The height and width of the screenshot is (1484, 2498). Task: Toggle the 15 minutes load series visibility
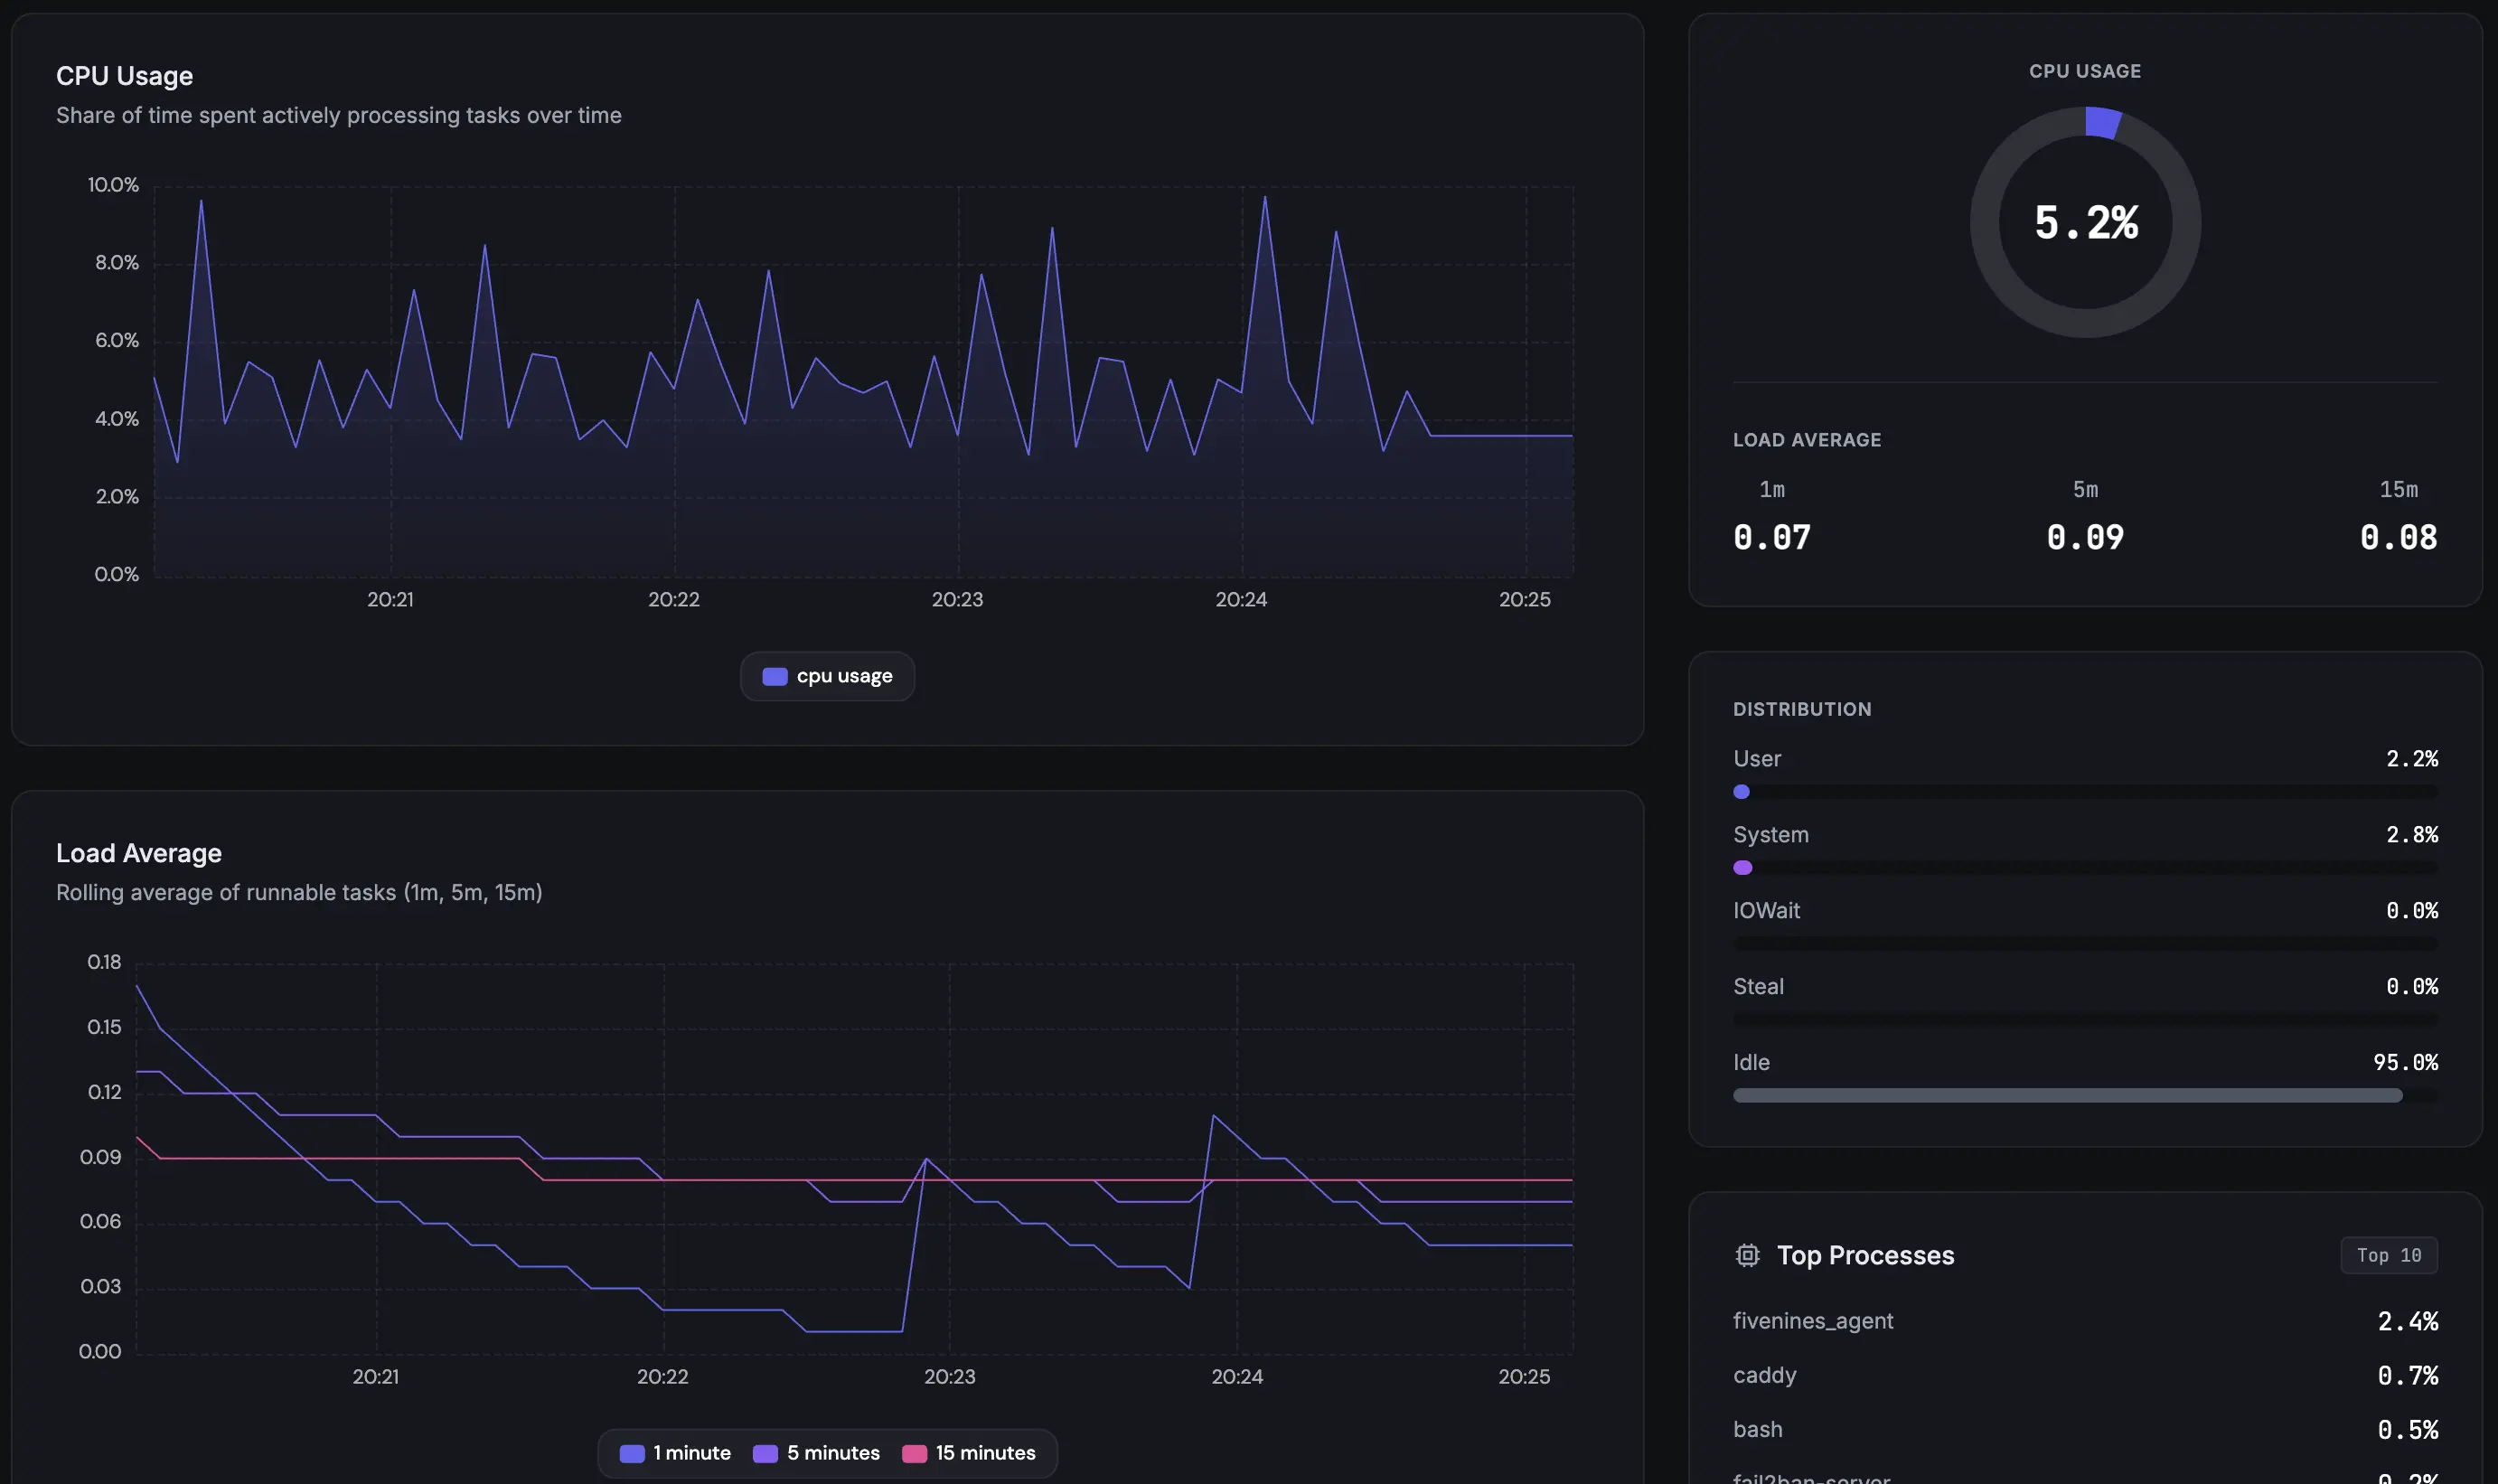click(969, 1453)
